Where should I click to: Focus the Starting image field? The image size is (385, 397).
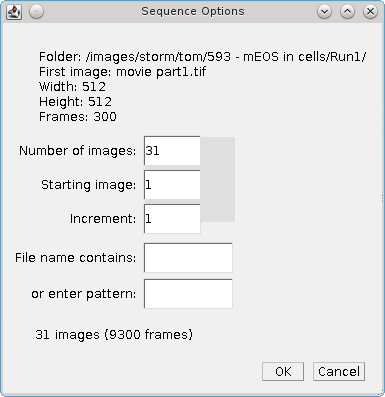(172, 185)
